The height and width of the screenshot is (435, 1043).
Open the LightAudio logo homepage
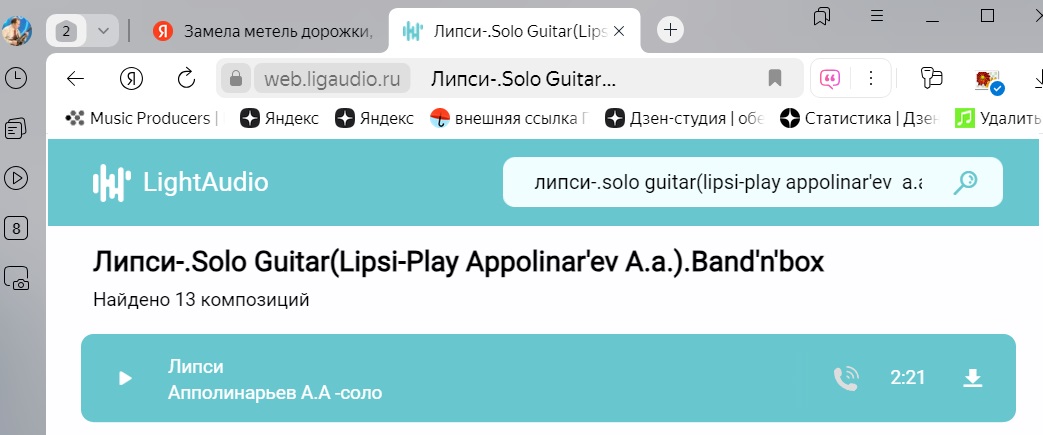(180, 182)
